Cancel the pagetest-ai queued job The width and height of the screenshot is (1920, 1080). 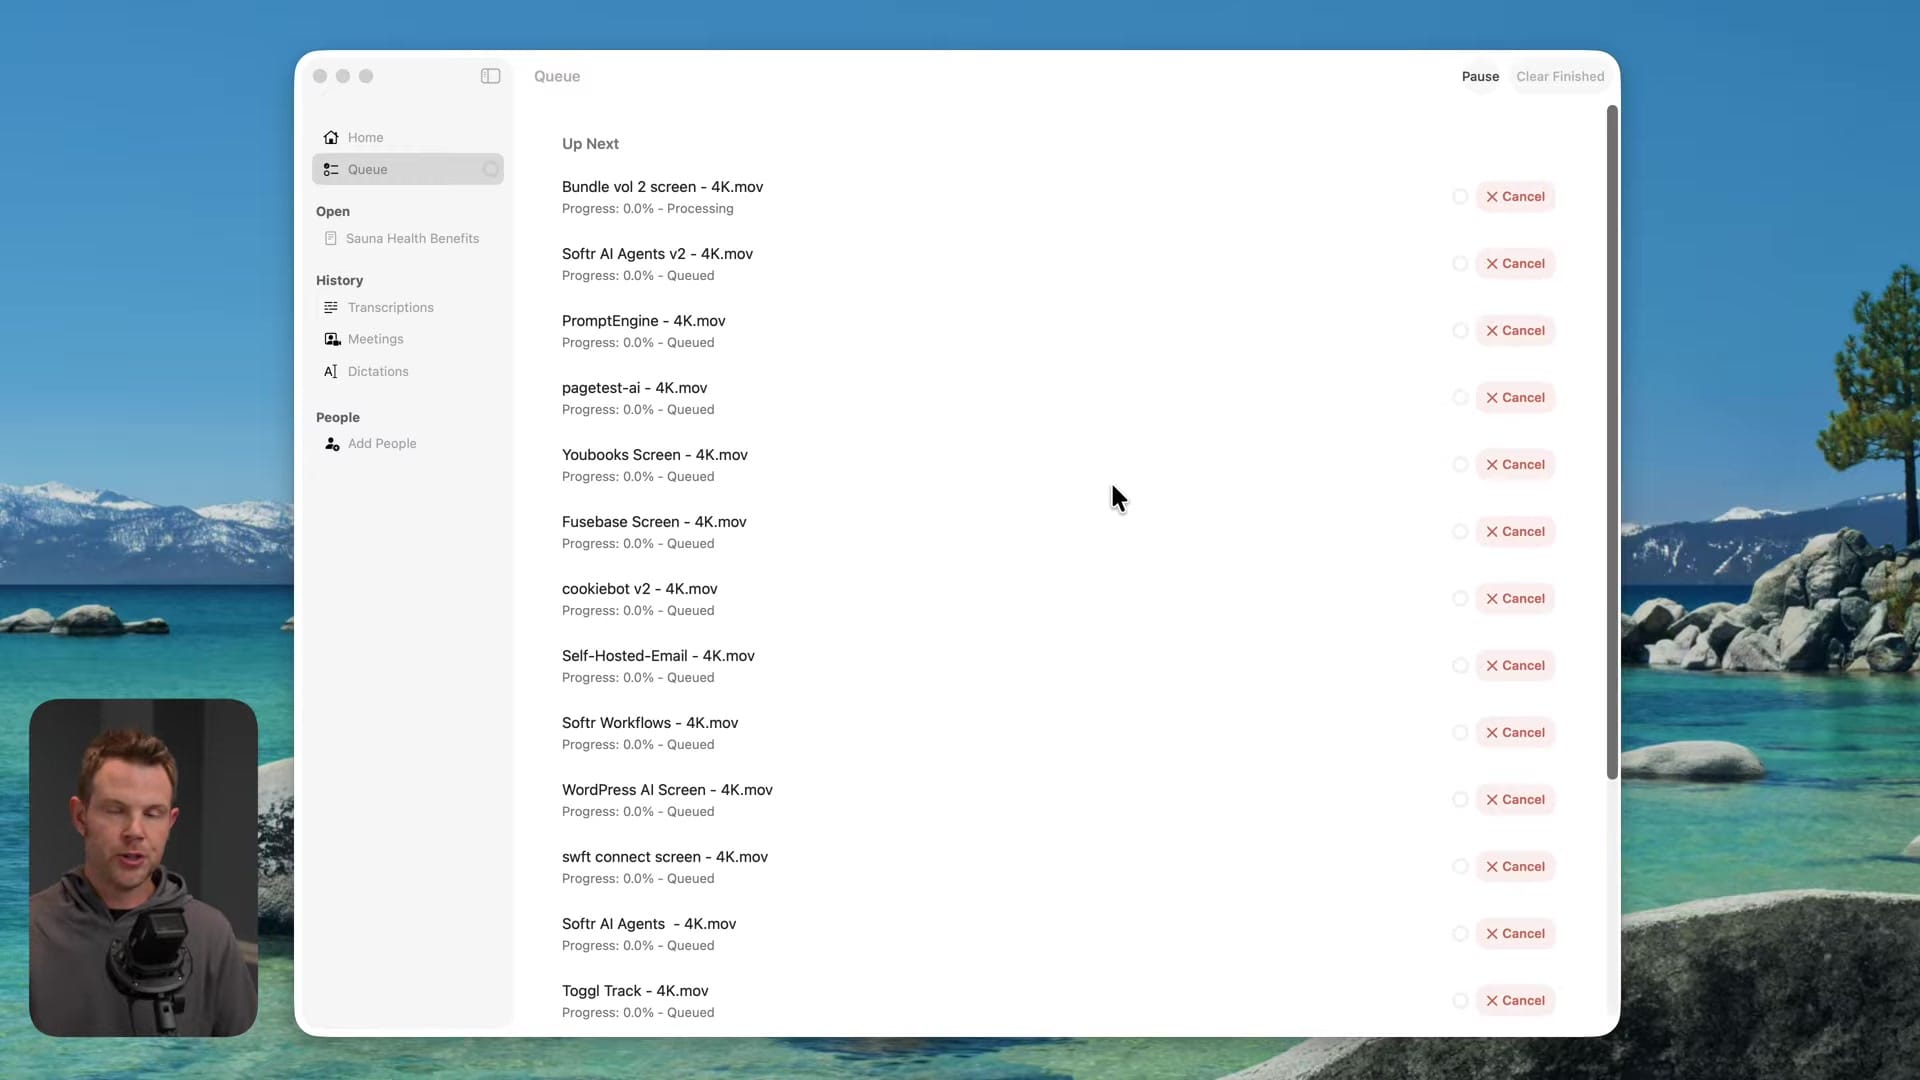click(x=1515, y=397)
